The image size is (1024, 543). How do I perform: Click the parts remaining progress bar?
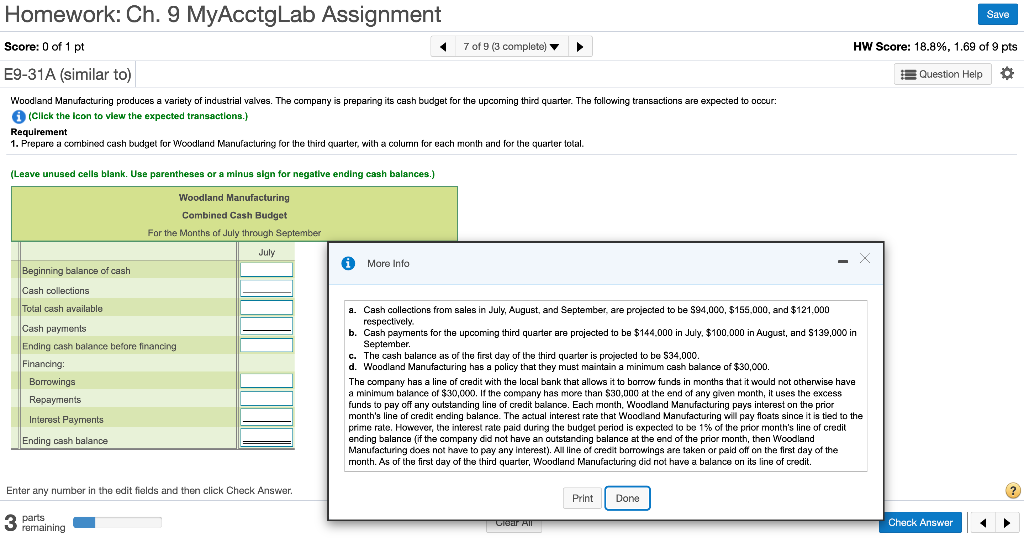(118, 522)
